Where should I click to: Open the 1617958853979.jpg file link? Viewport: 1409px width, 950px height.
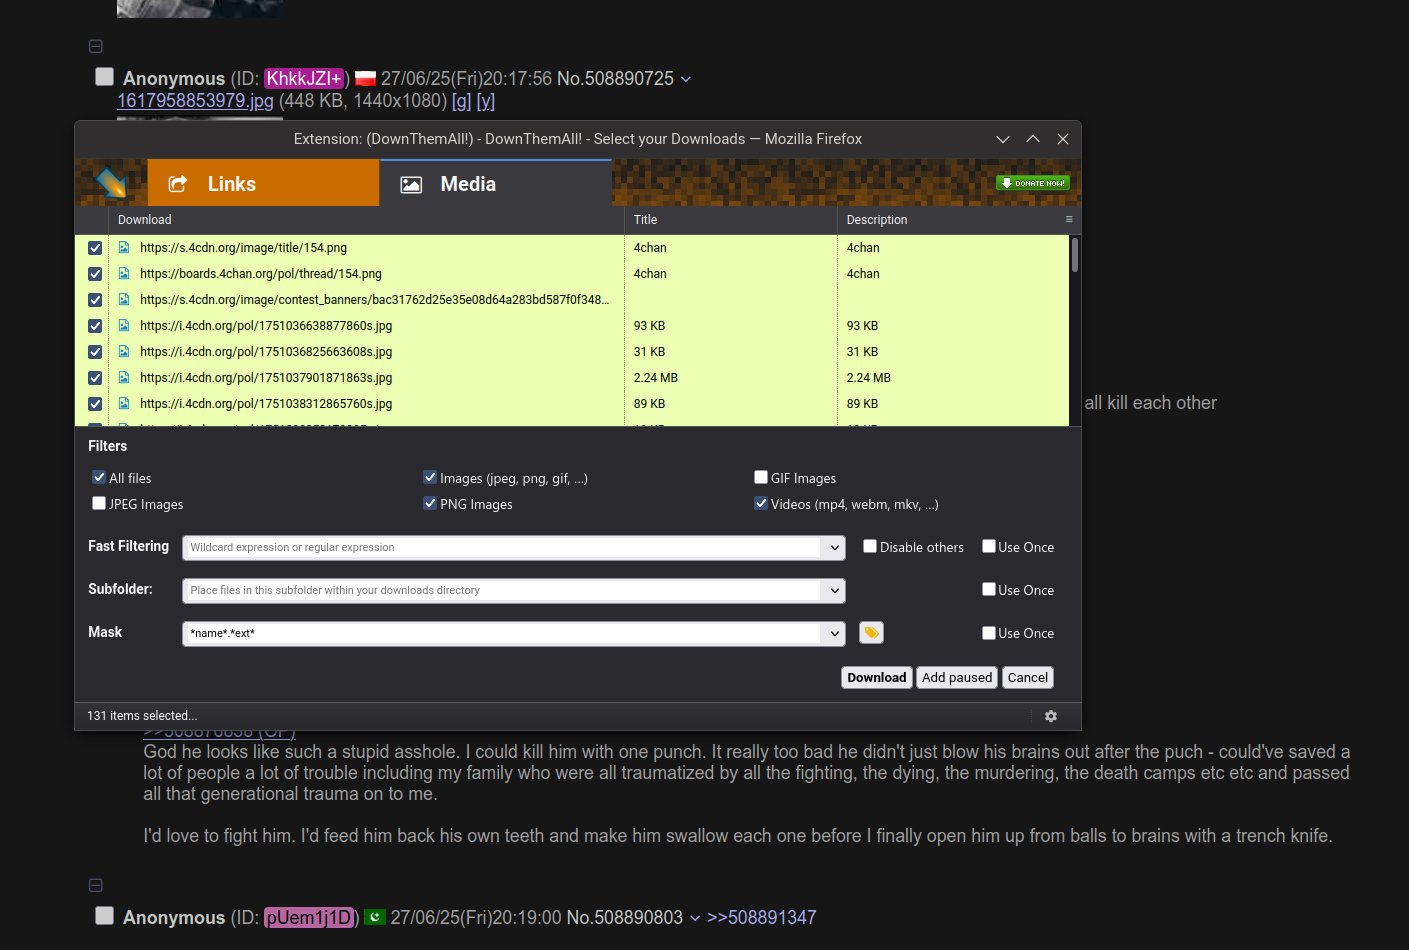(x=195, y=101)
